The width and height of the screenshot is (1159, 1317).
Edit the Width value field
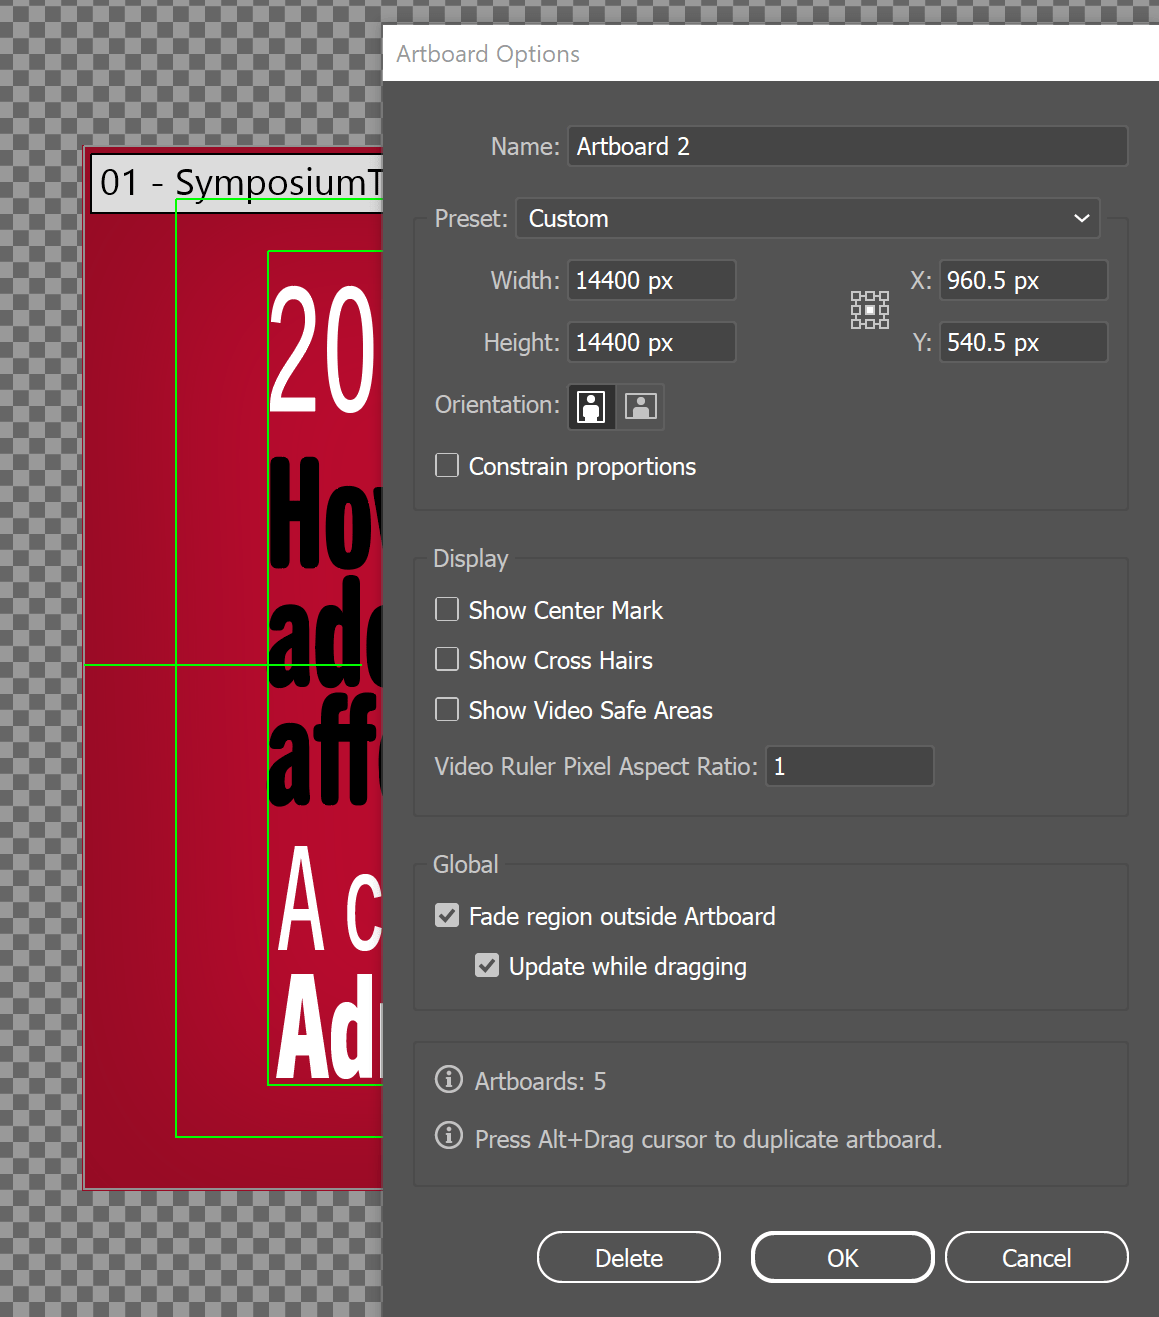click(x=650, y=280)
